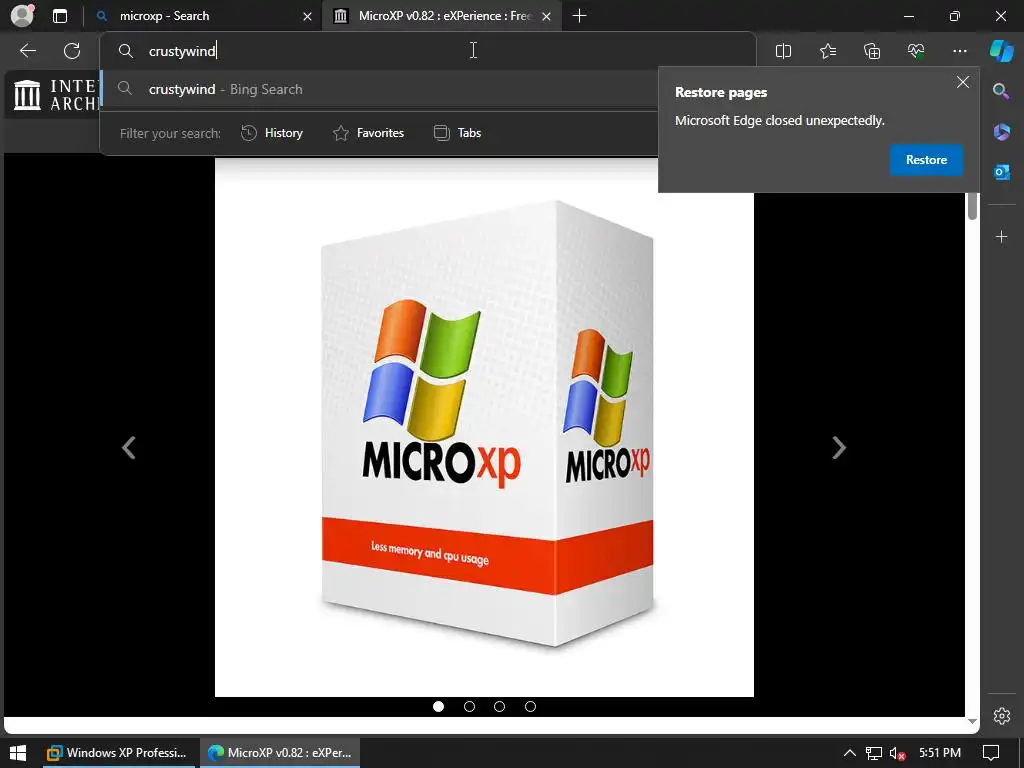Screen dimensions: 1024x768
Task: Open the Edge profile avatar
Action: coord(22,16)
